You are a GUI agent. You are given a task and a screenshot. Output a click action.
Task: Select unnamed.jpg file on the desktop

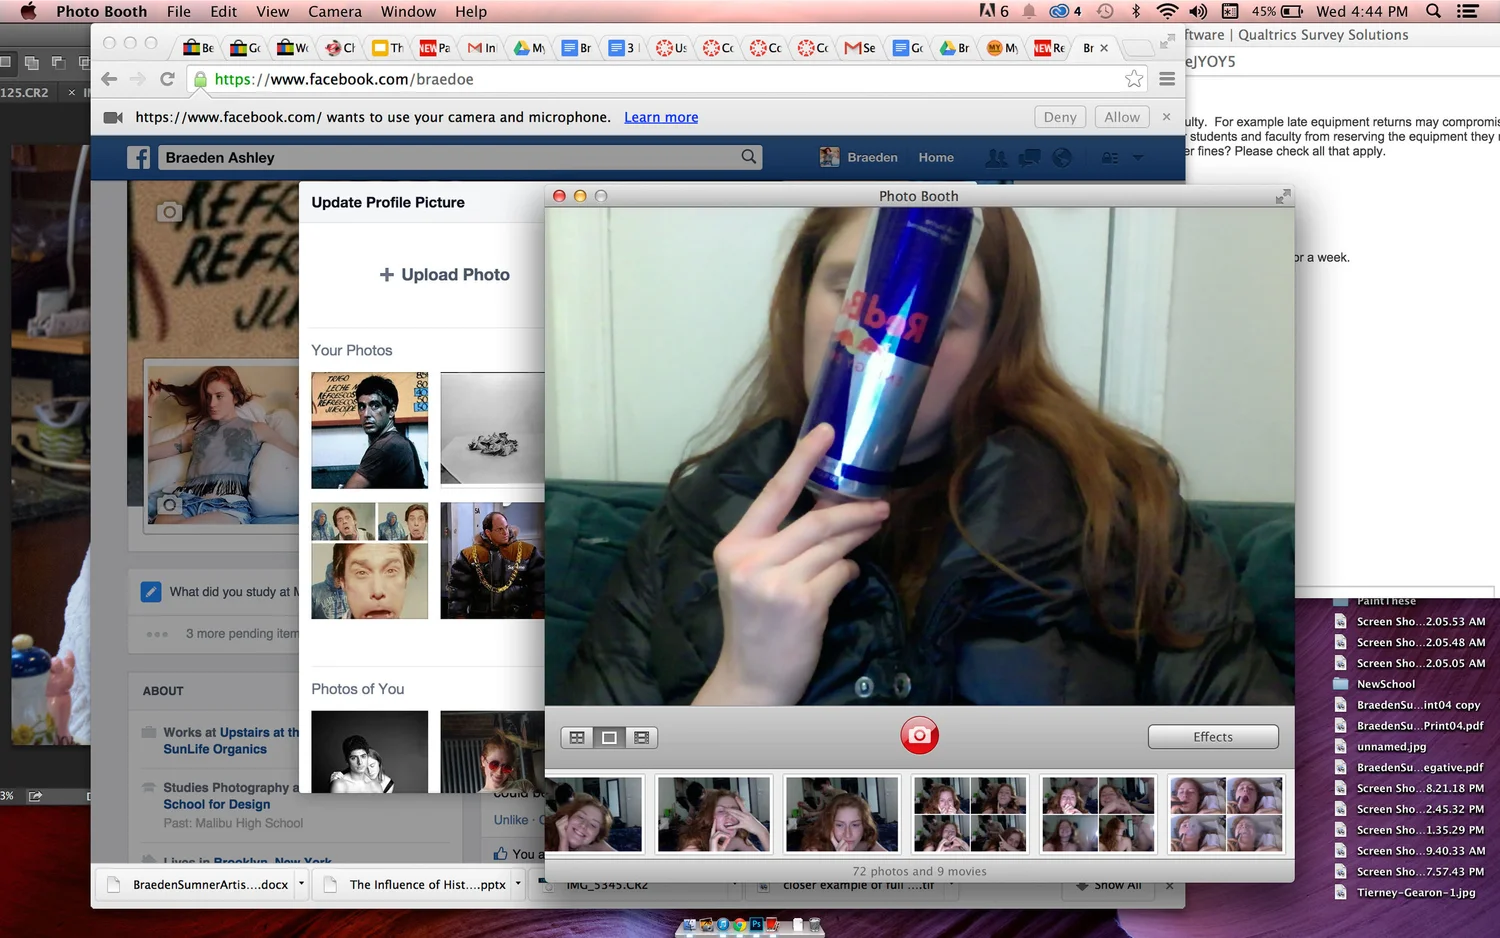1391,746
